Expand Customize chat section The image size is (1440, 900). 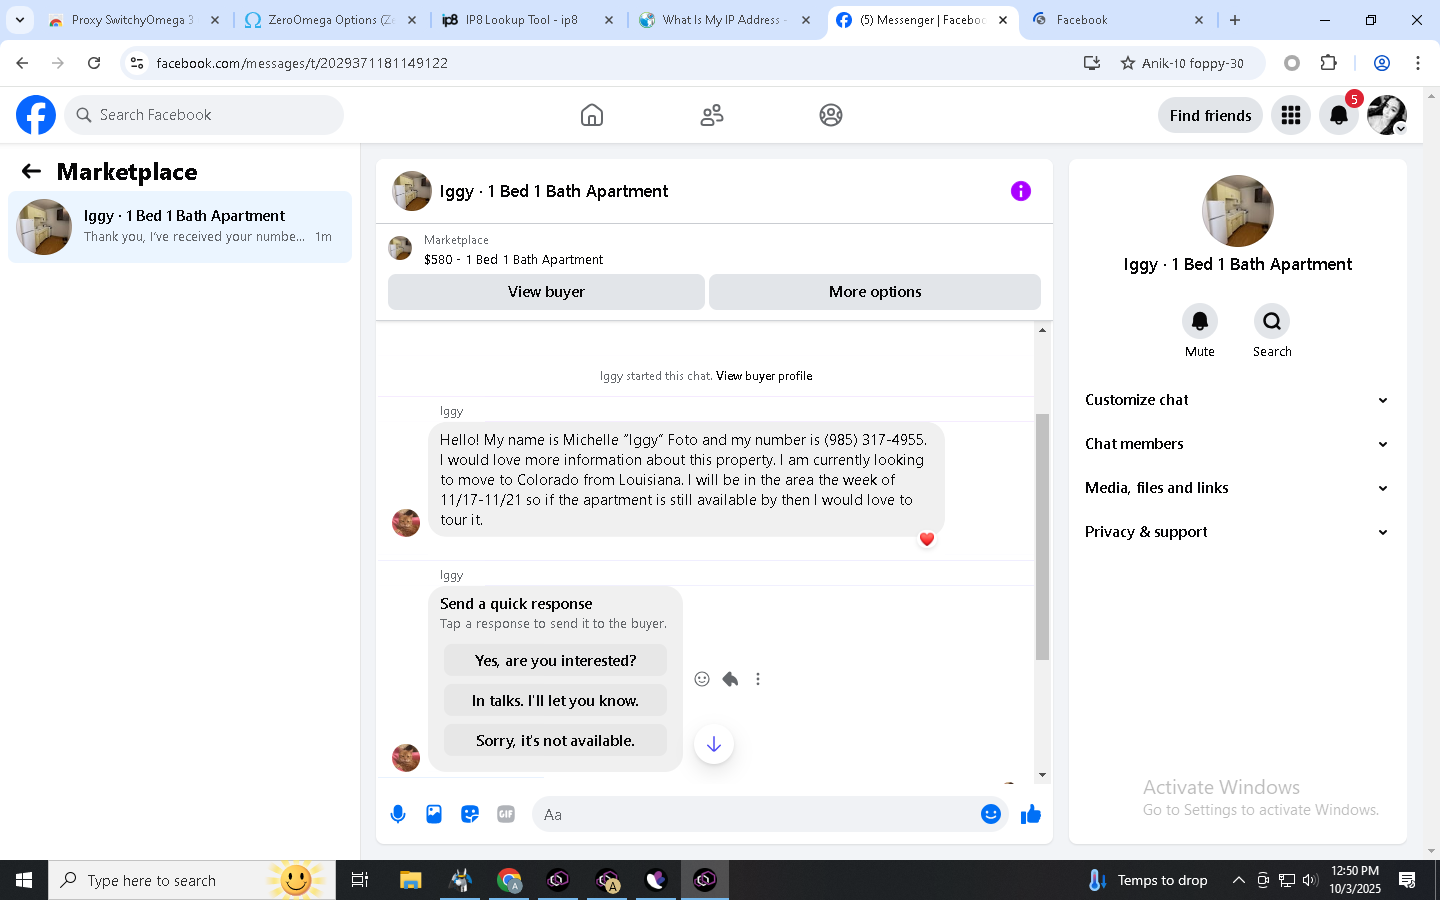1237,400
